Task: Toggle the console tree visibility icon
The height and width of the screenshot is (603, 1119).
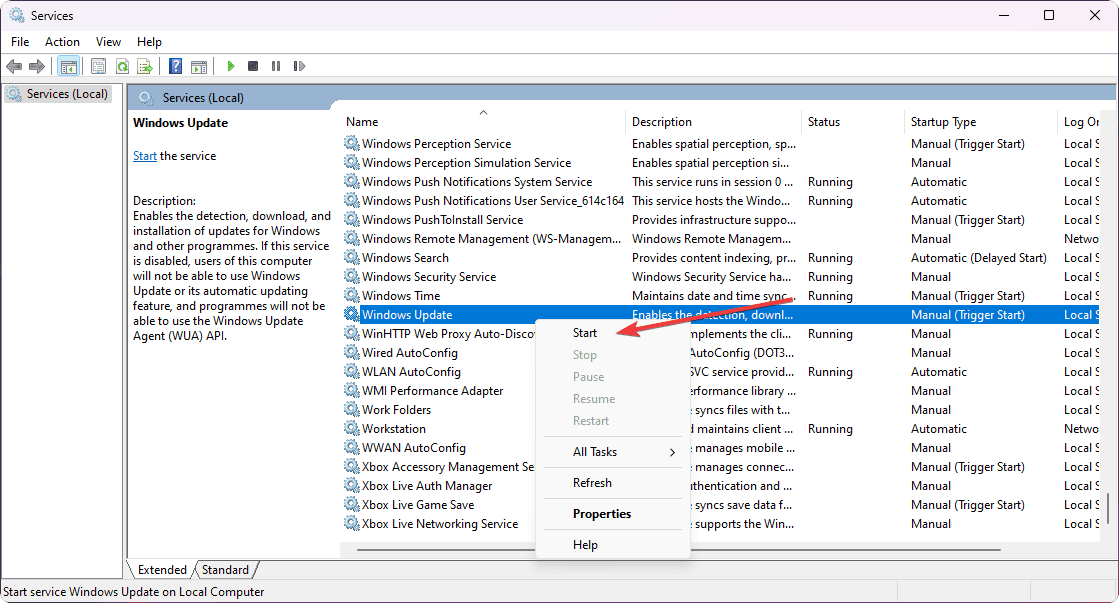Action: coord(68,66)
